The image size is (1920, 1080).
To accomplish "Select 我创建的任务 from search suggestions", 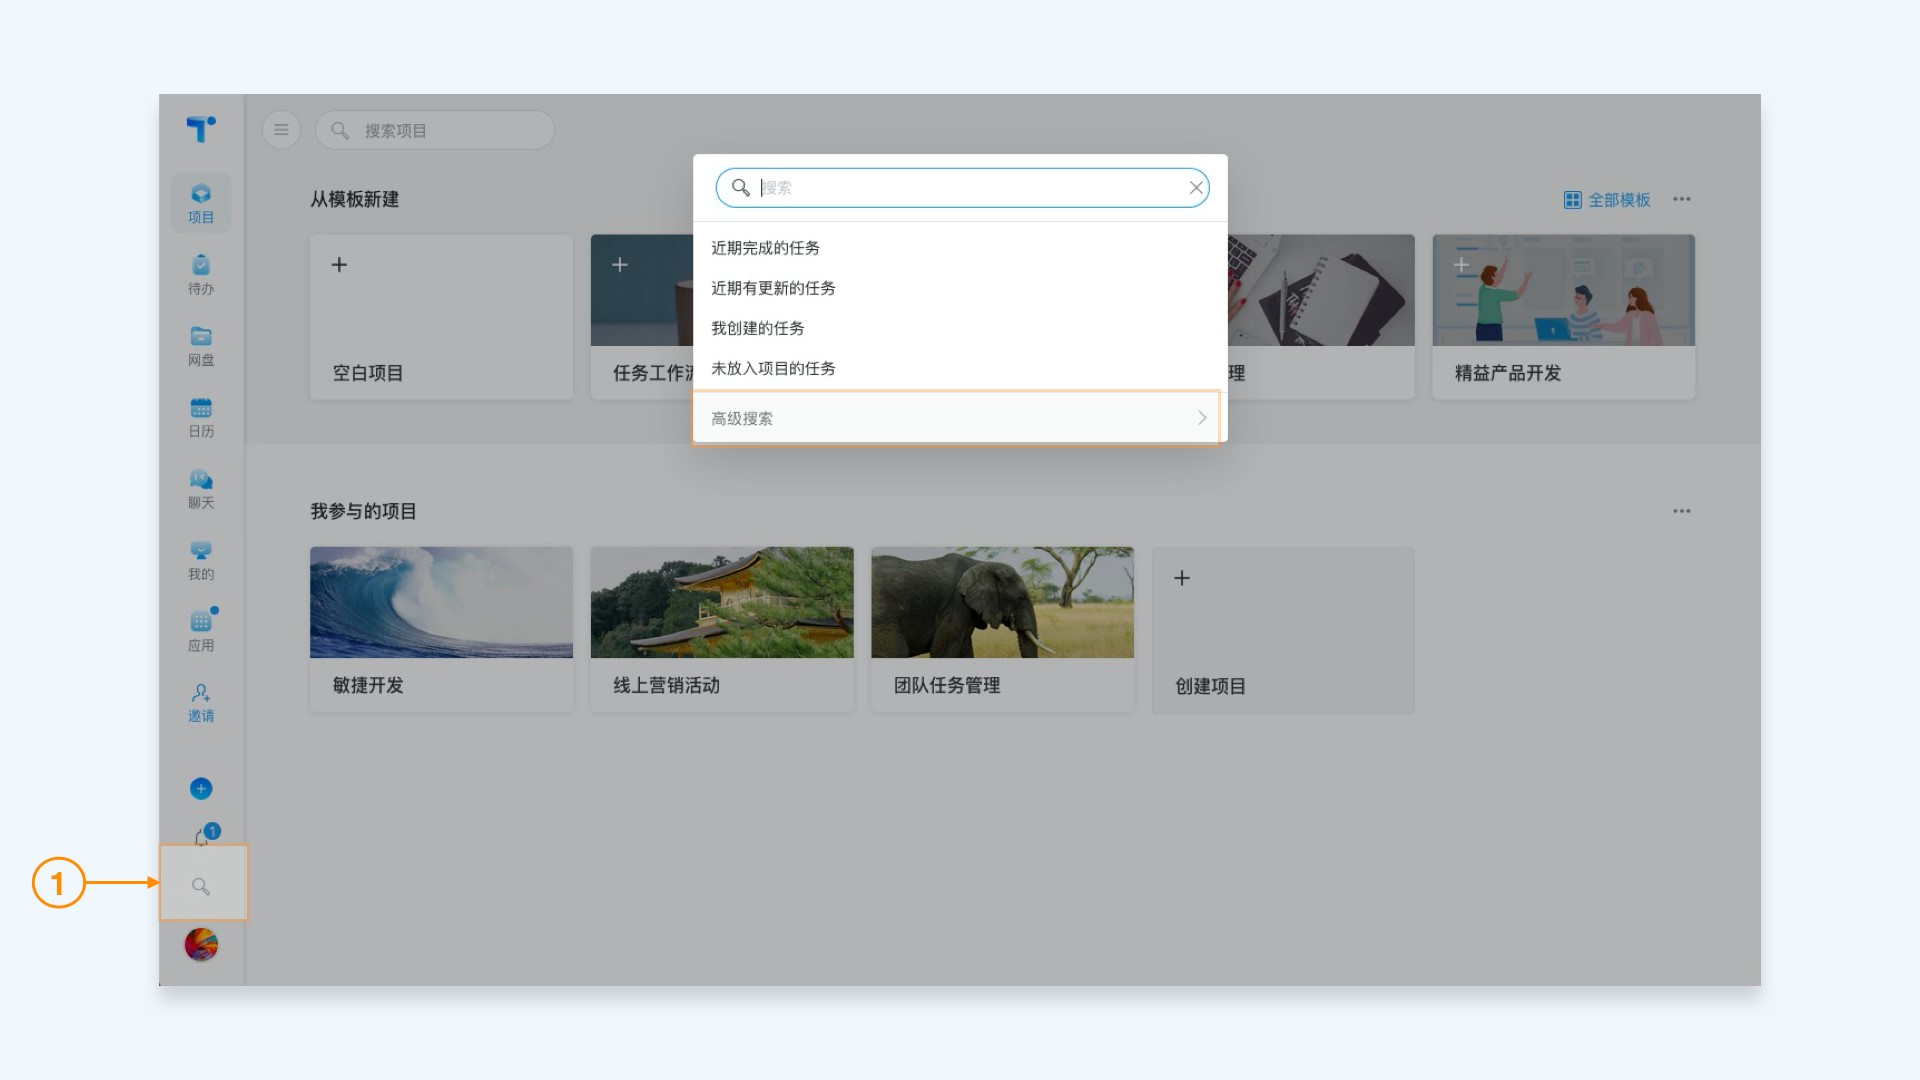I will 757,328.
